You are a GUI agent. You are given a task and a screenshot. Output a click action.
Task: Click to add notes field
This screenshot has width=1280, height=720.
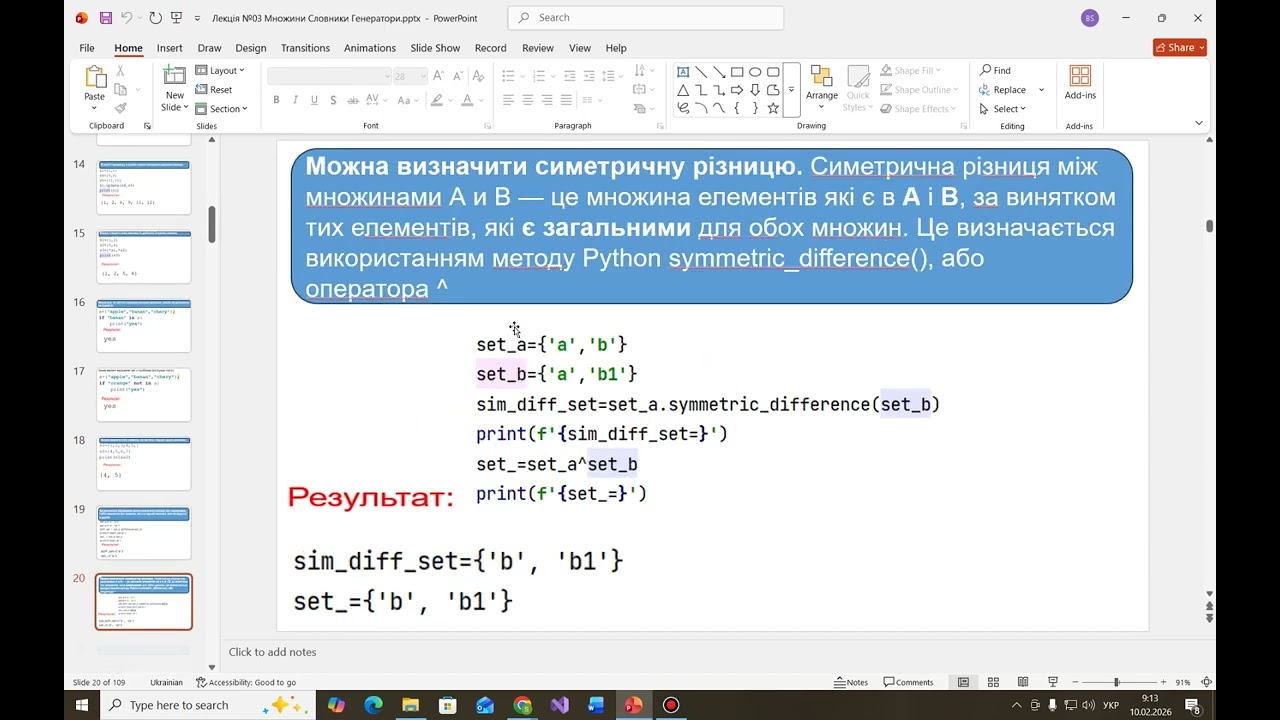[272, 652]
